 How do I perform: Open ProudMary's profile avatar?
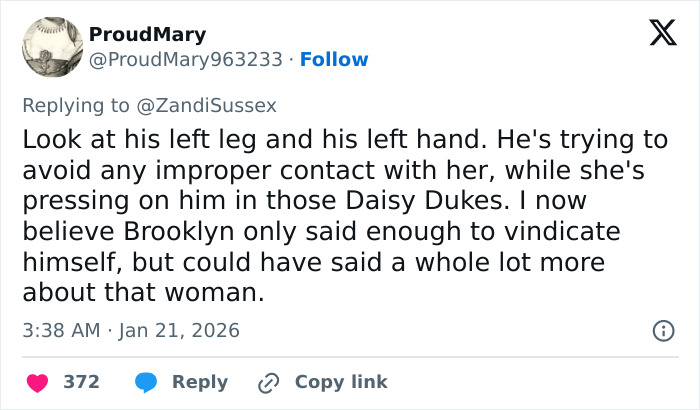51,47
